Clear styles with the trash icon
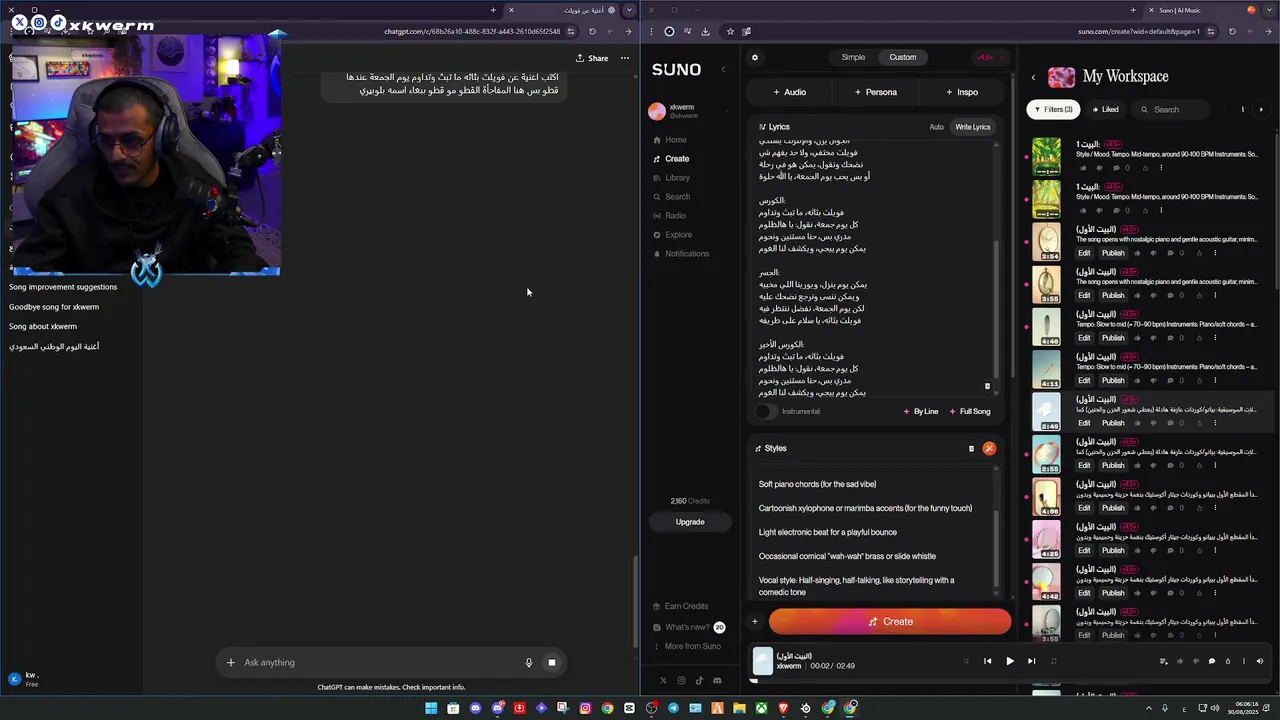This screenshot has width=1280, height=720. tap(971, 449)
